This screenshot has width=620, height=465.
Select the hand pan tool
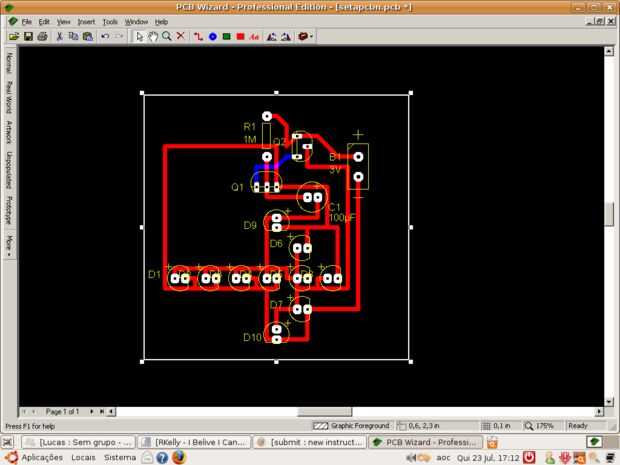153,37
